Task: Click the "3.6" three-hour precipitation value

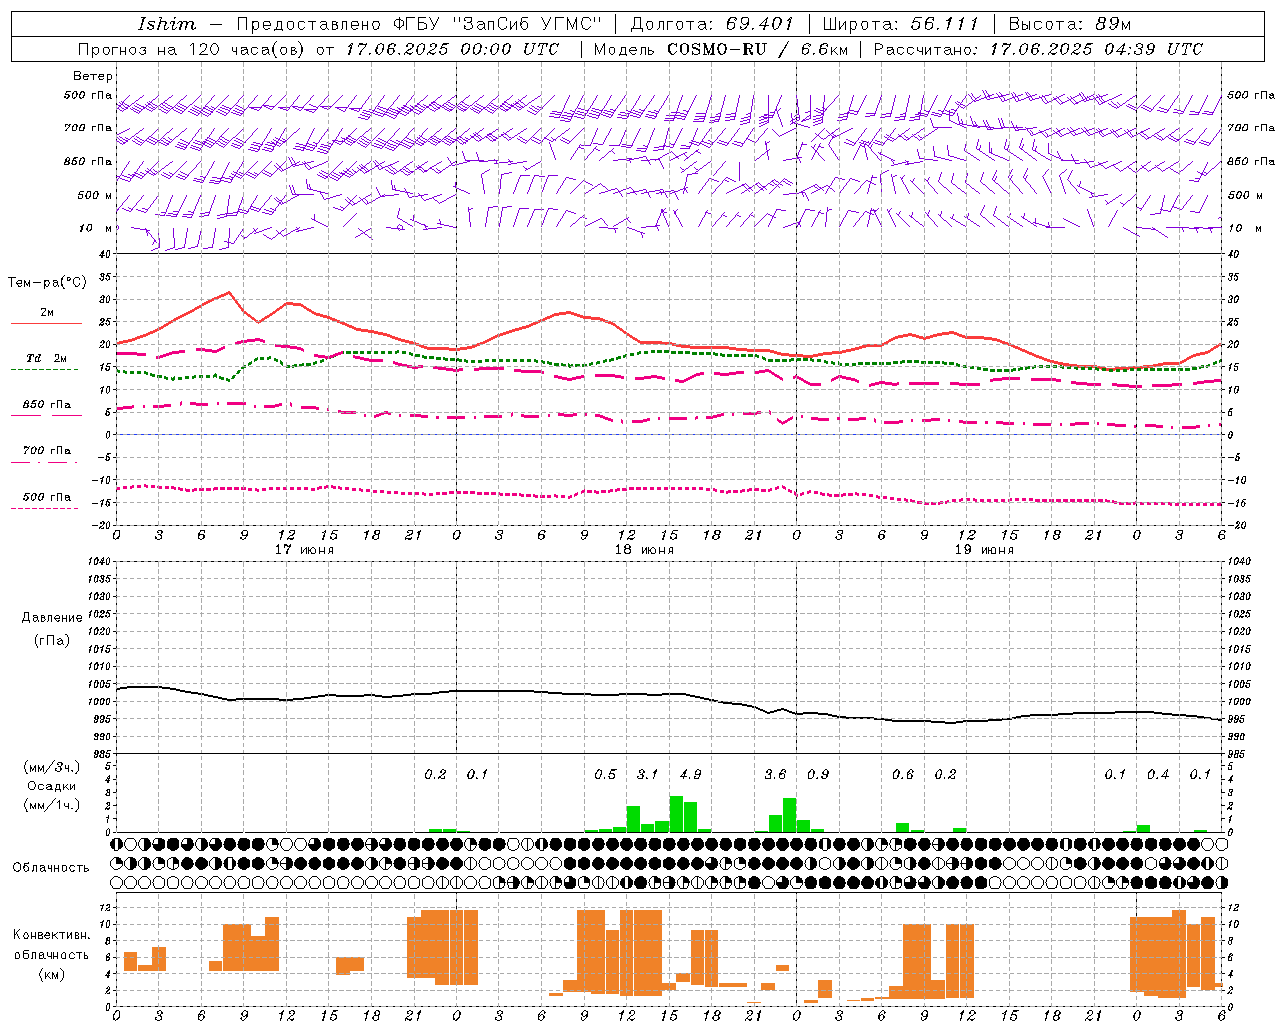Action: [x=775, y=774]
